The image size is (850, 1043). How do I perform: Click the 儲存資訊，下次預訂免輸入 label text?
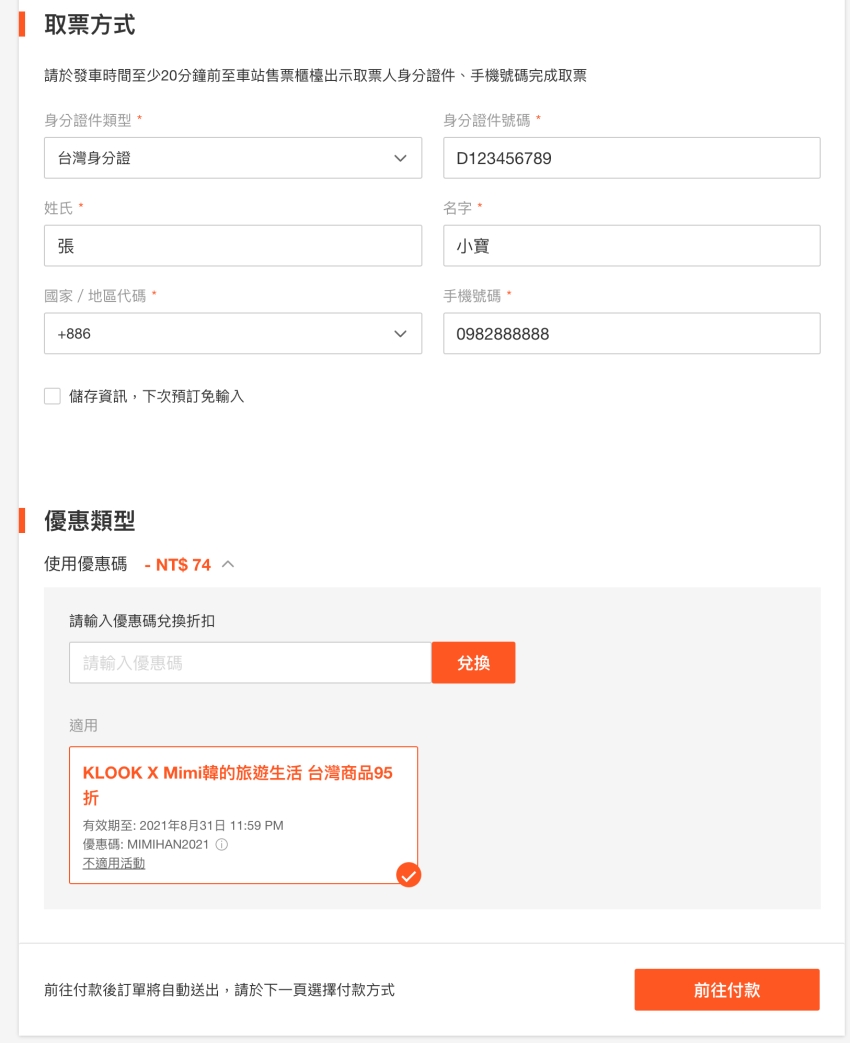[x=157, y=397]
